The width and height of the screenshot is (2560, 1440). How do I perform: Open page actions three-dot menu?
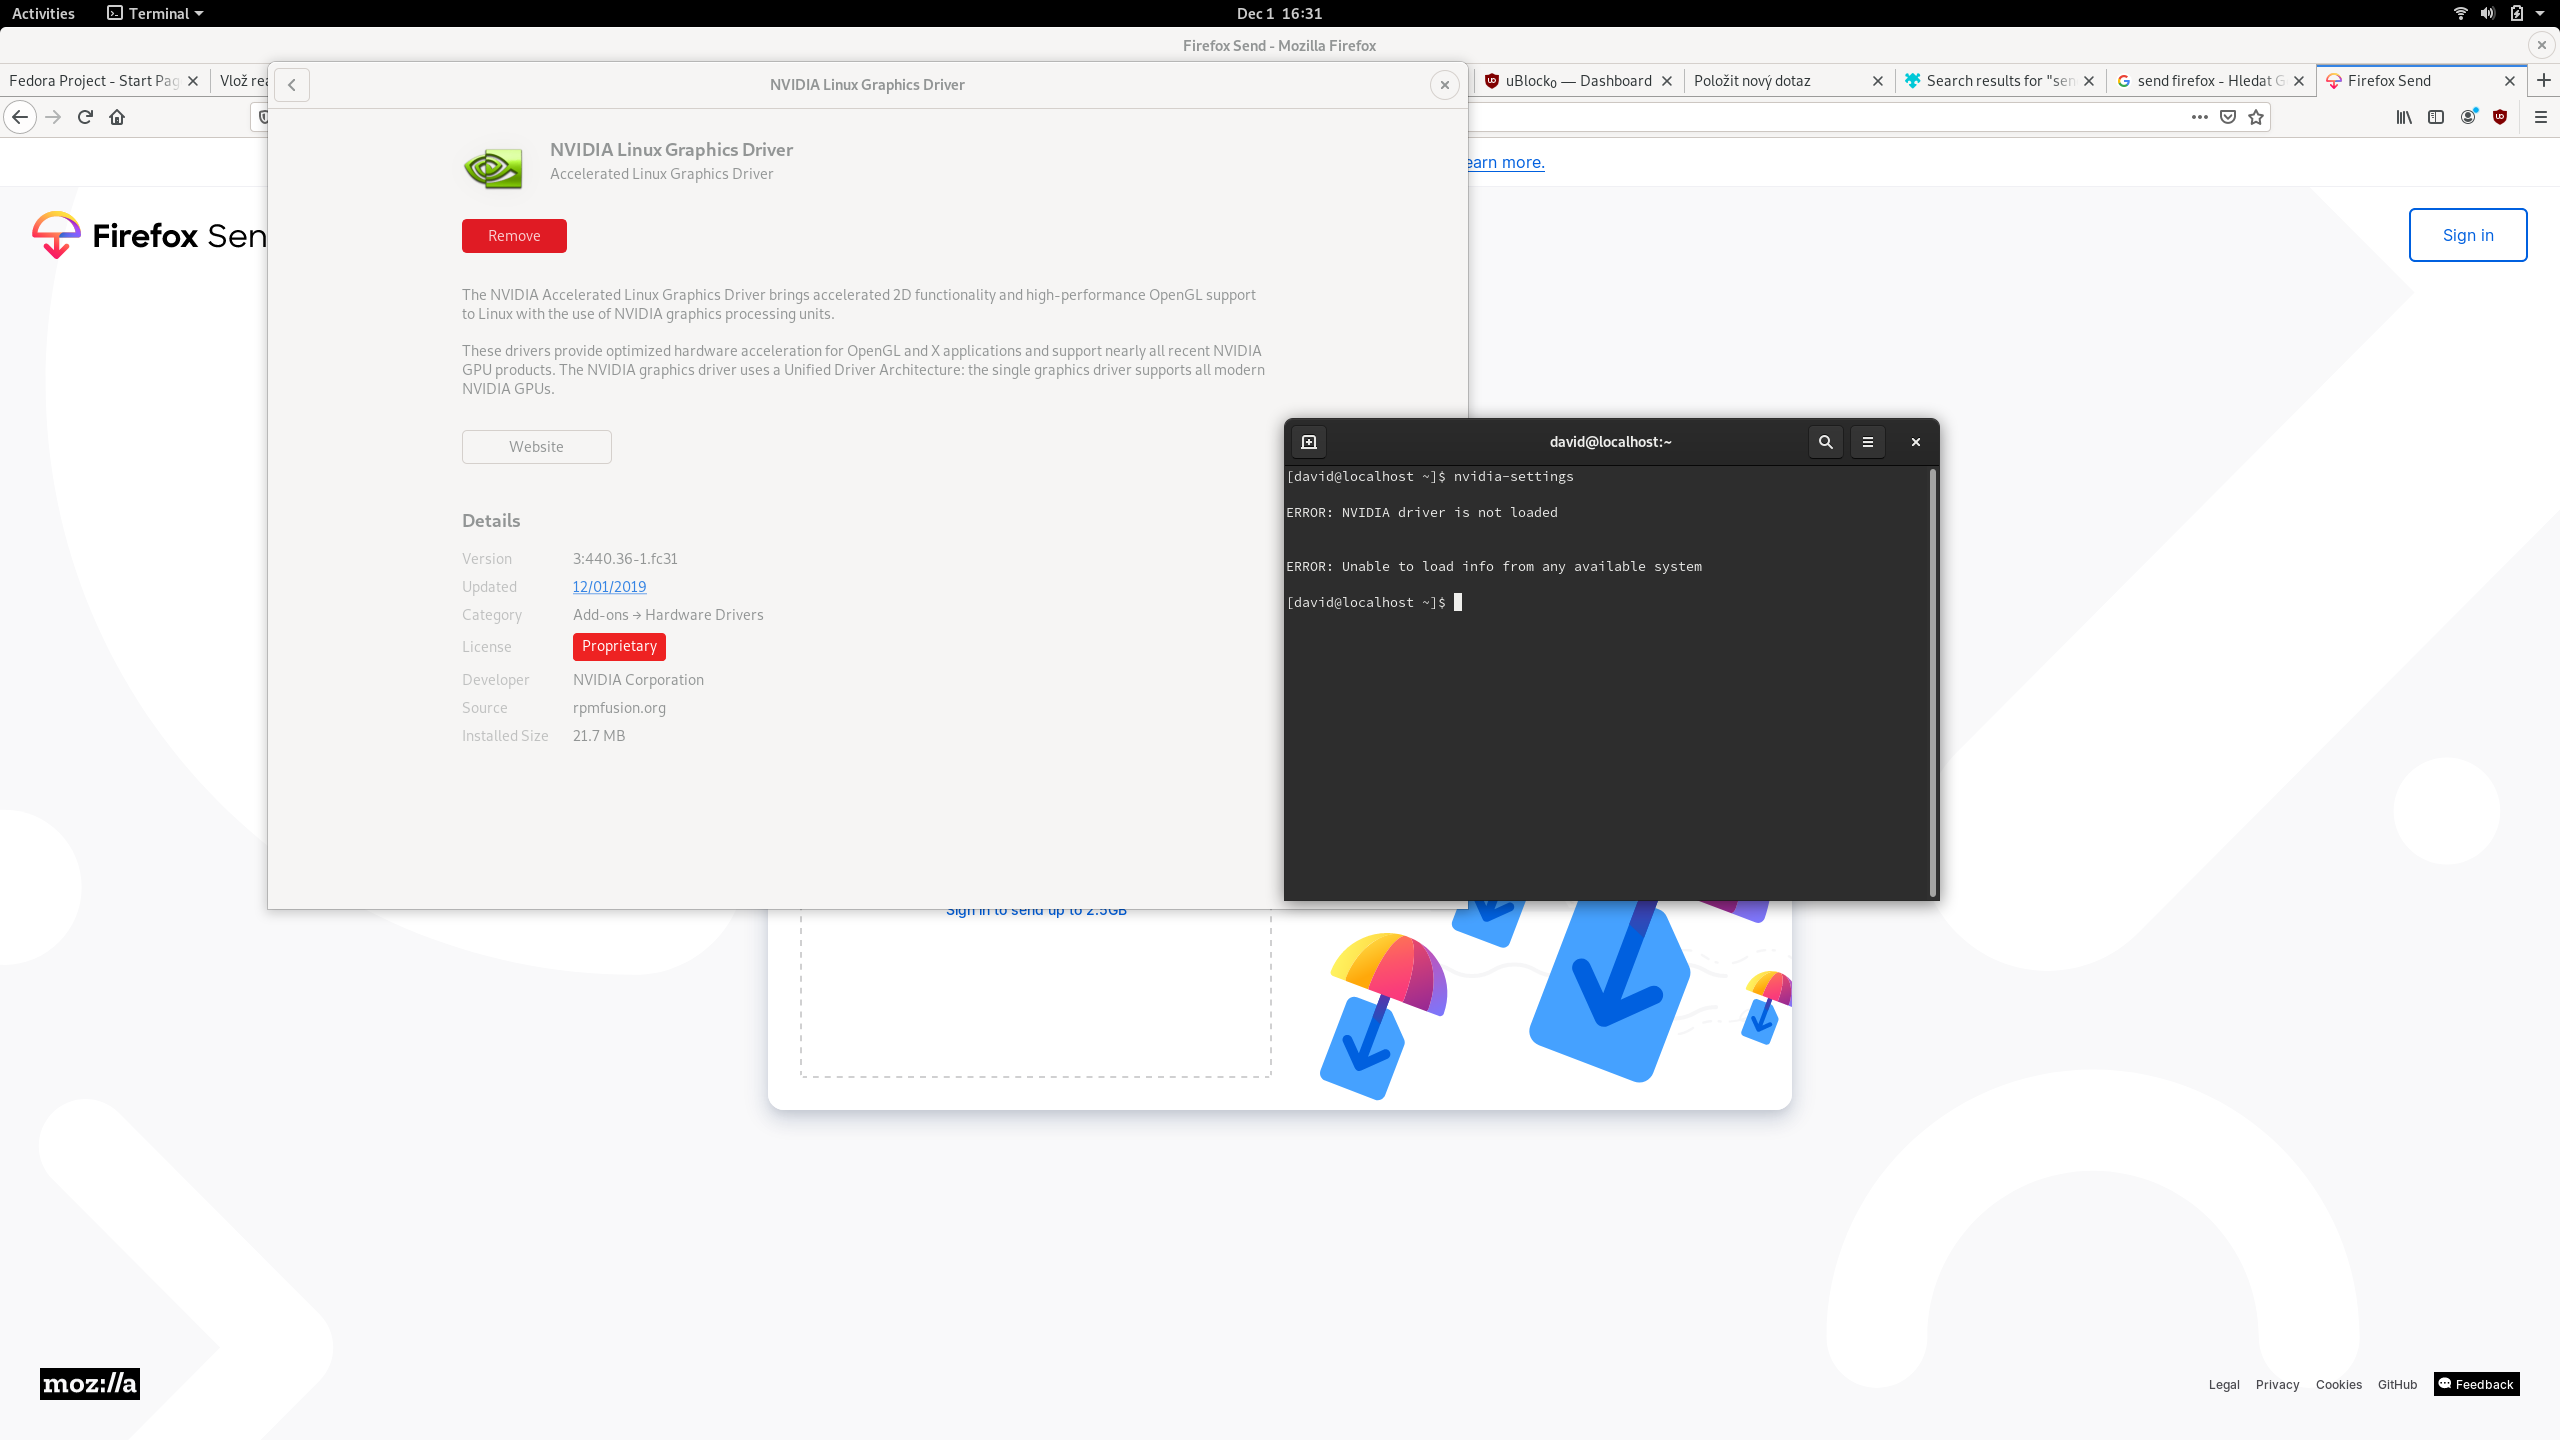[2199, 117]
